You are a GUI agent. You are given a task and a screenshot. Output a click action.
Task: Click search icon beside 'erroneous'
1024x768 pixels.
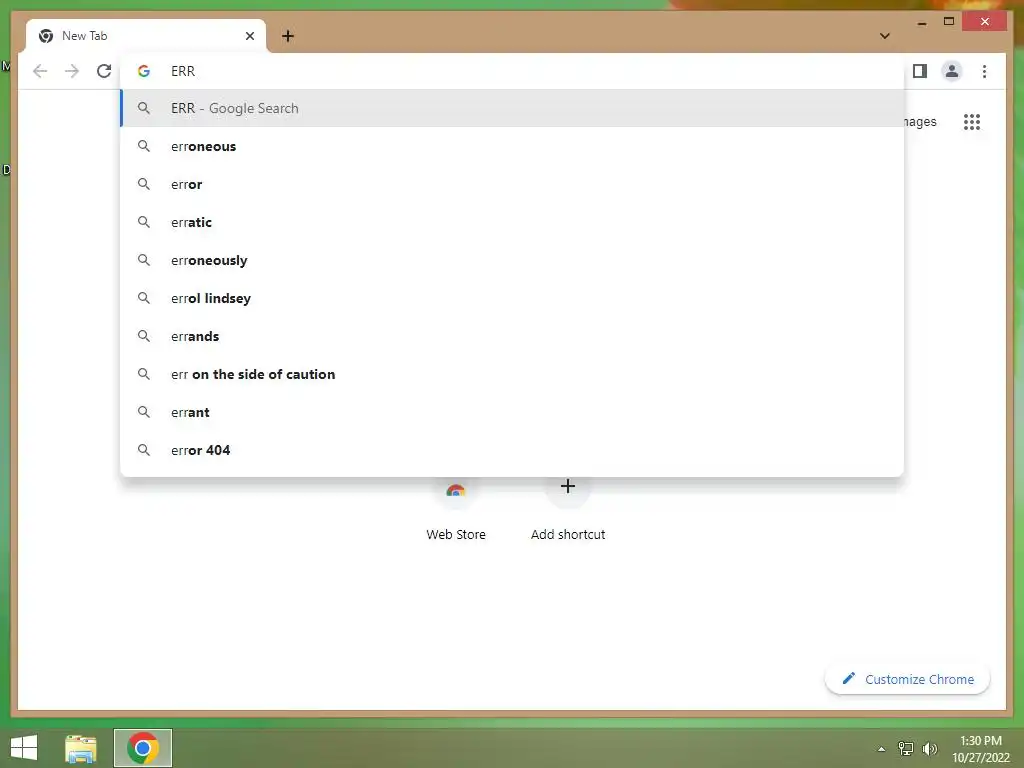(x=144, y=146)
